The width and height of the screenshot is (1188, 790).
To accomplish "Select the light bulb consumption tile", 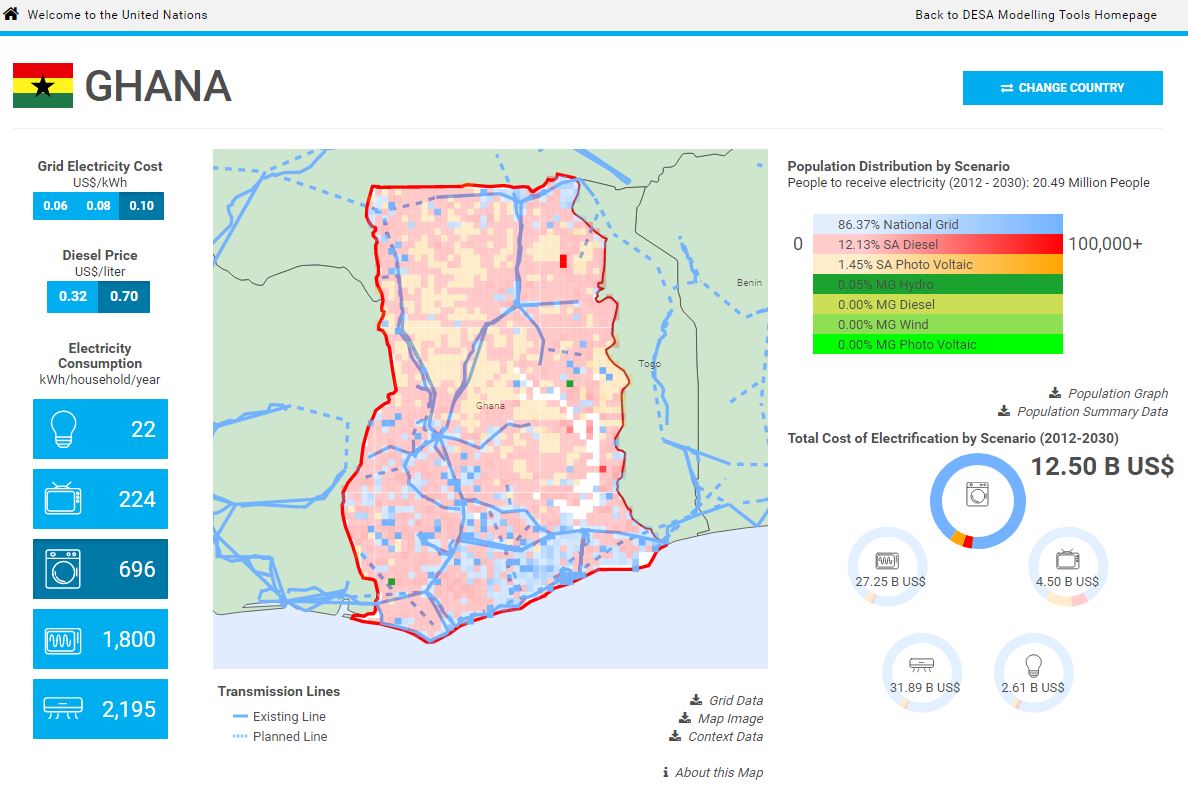I will point(100,429).
